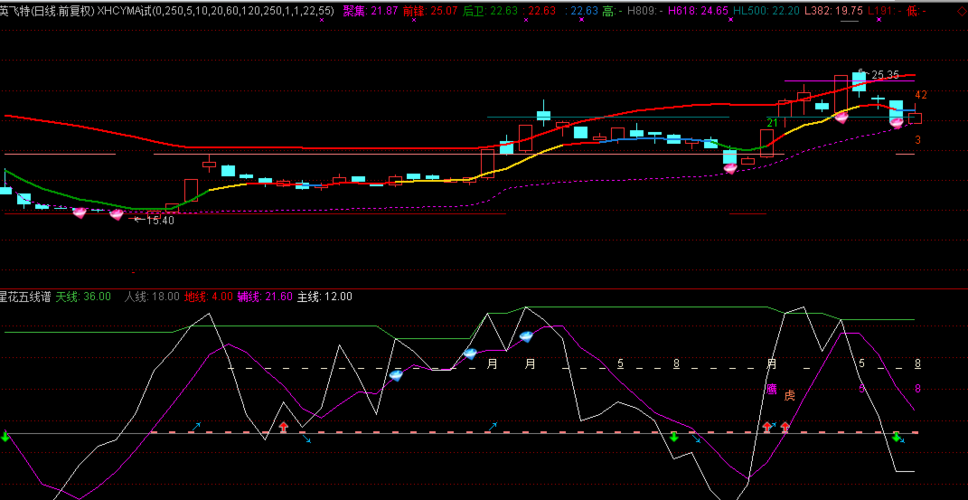
Task: Click the 聚集: 21.87 header value
Action: (368, 10)
